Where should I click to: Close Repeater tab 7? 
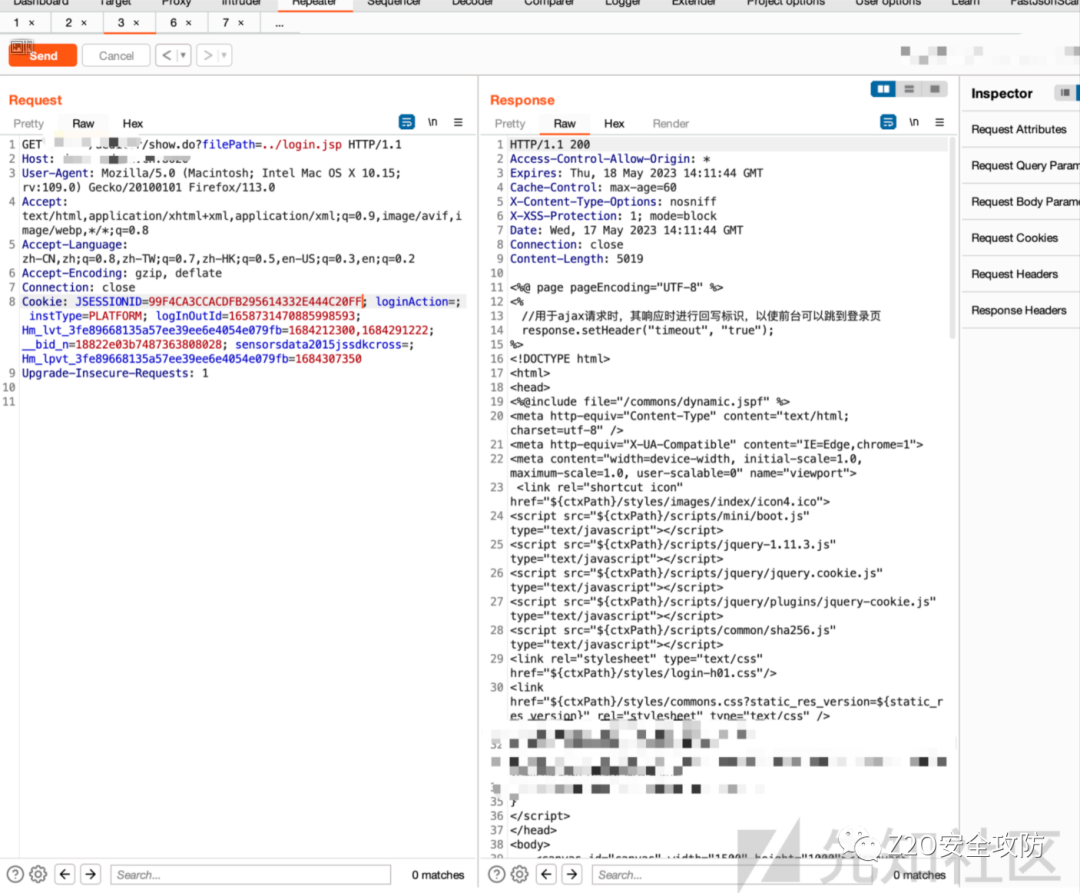tap(241, 23)
